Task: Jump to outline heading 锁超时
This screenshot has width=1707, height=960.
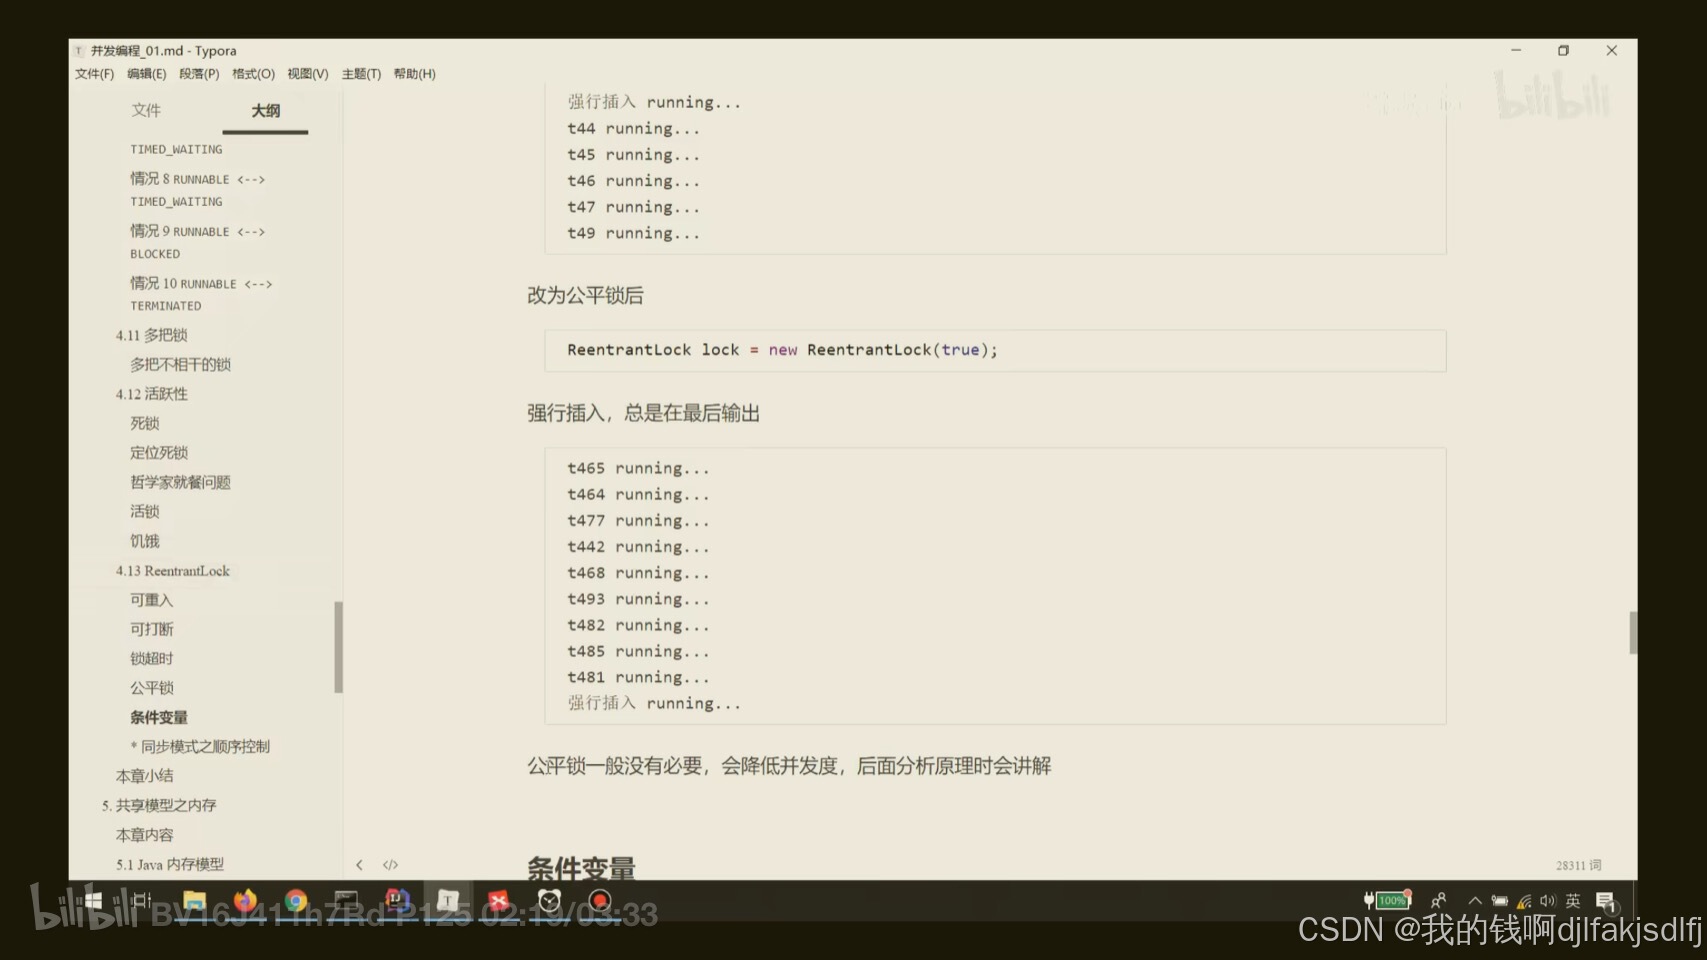Action: point(151,658)
